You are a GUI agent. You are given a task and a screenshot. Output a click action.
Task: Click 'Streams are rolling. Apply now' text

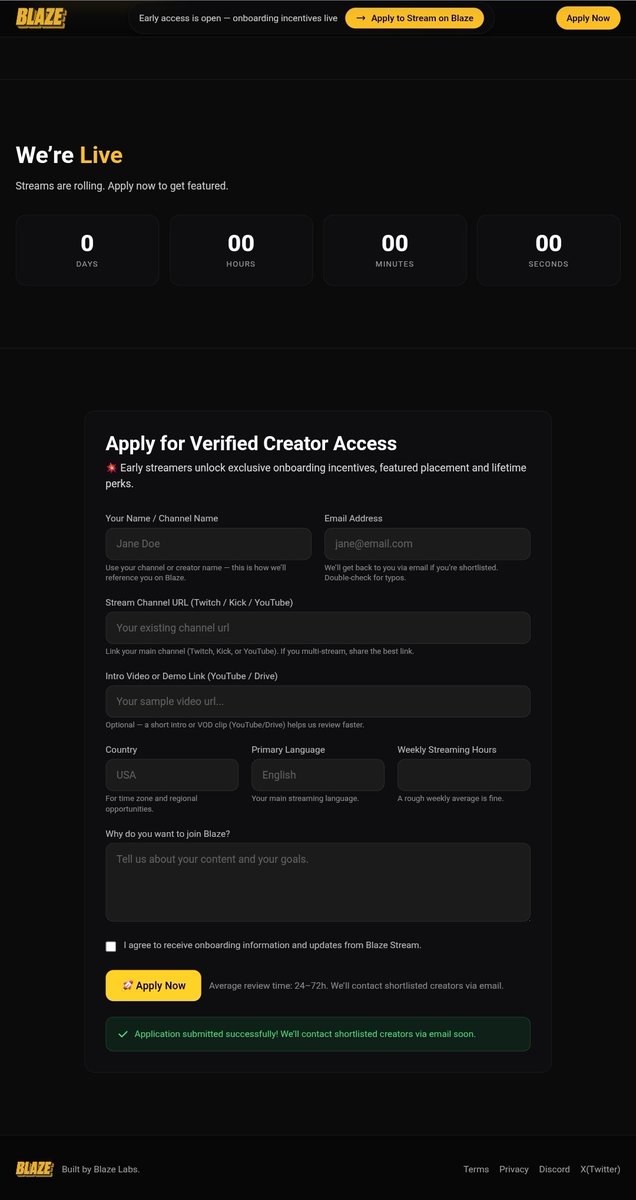point(122,186)
